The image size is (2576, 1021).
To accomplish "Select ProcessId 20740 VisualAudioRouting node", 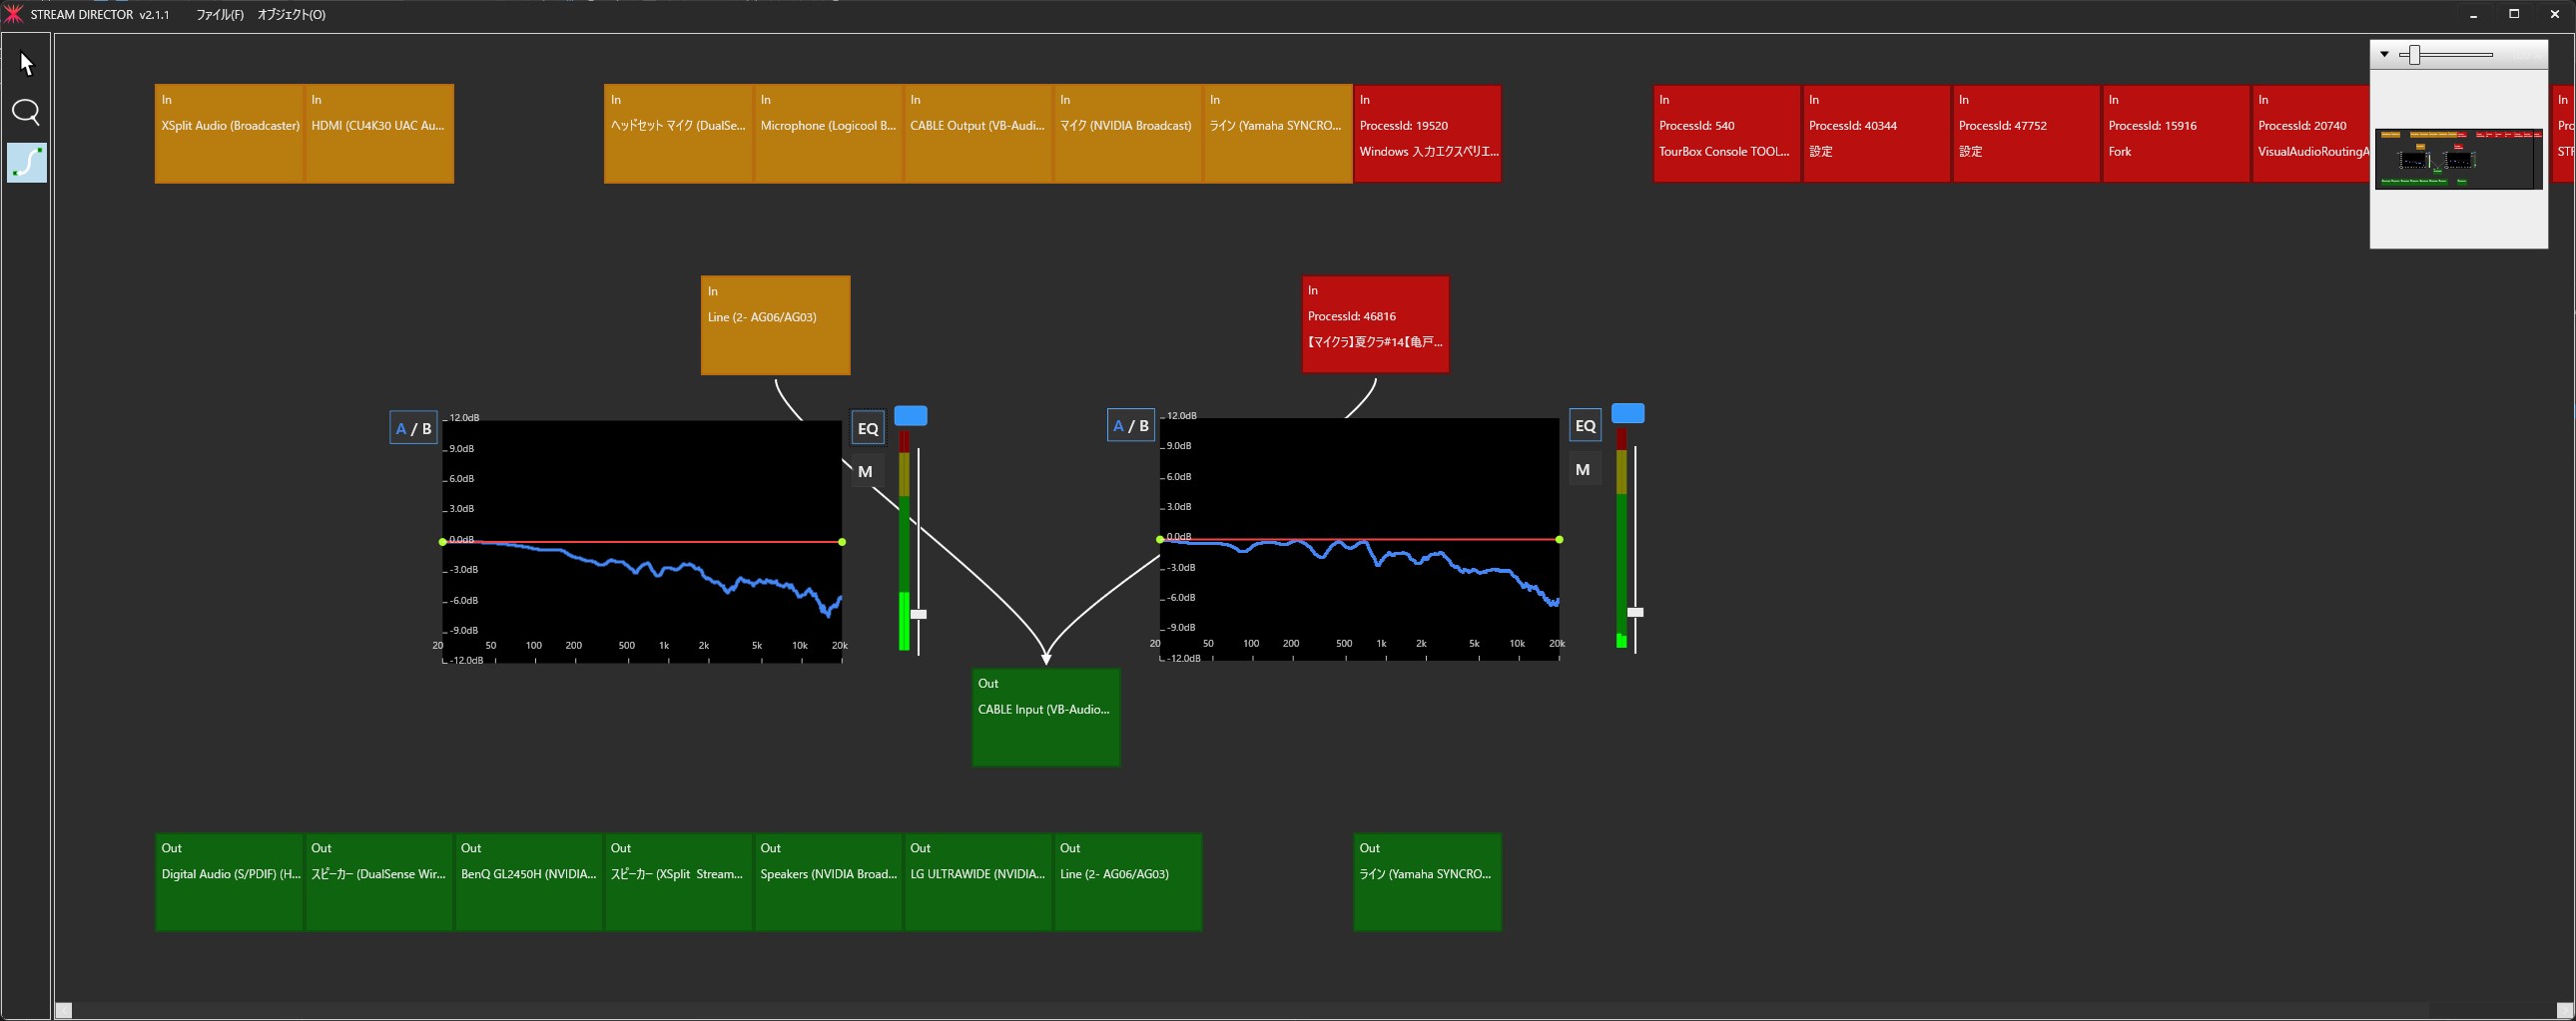I will pos(2311,134).
